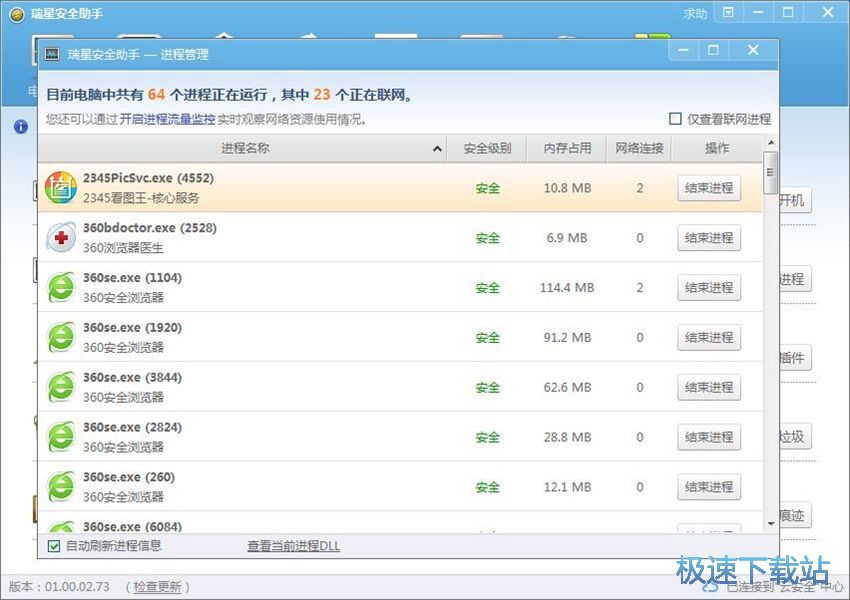The height and width of the screenshot is (600, 850).
Task: Click 求助 in main window title bar
Action: point(695,14)
